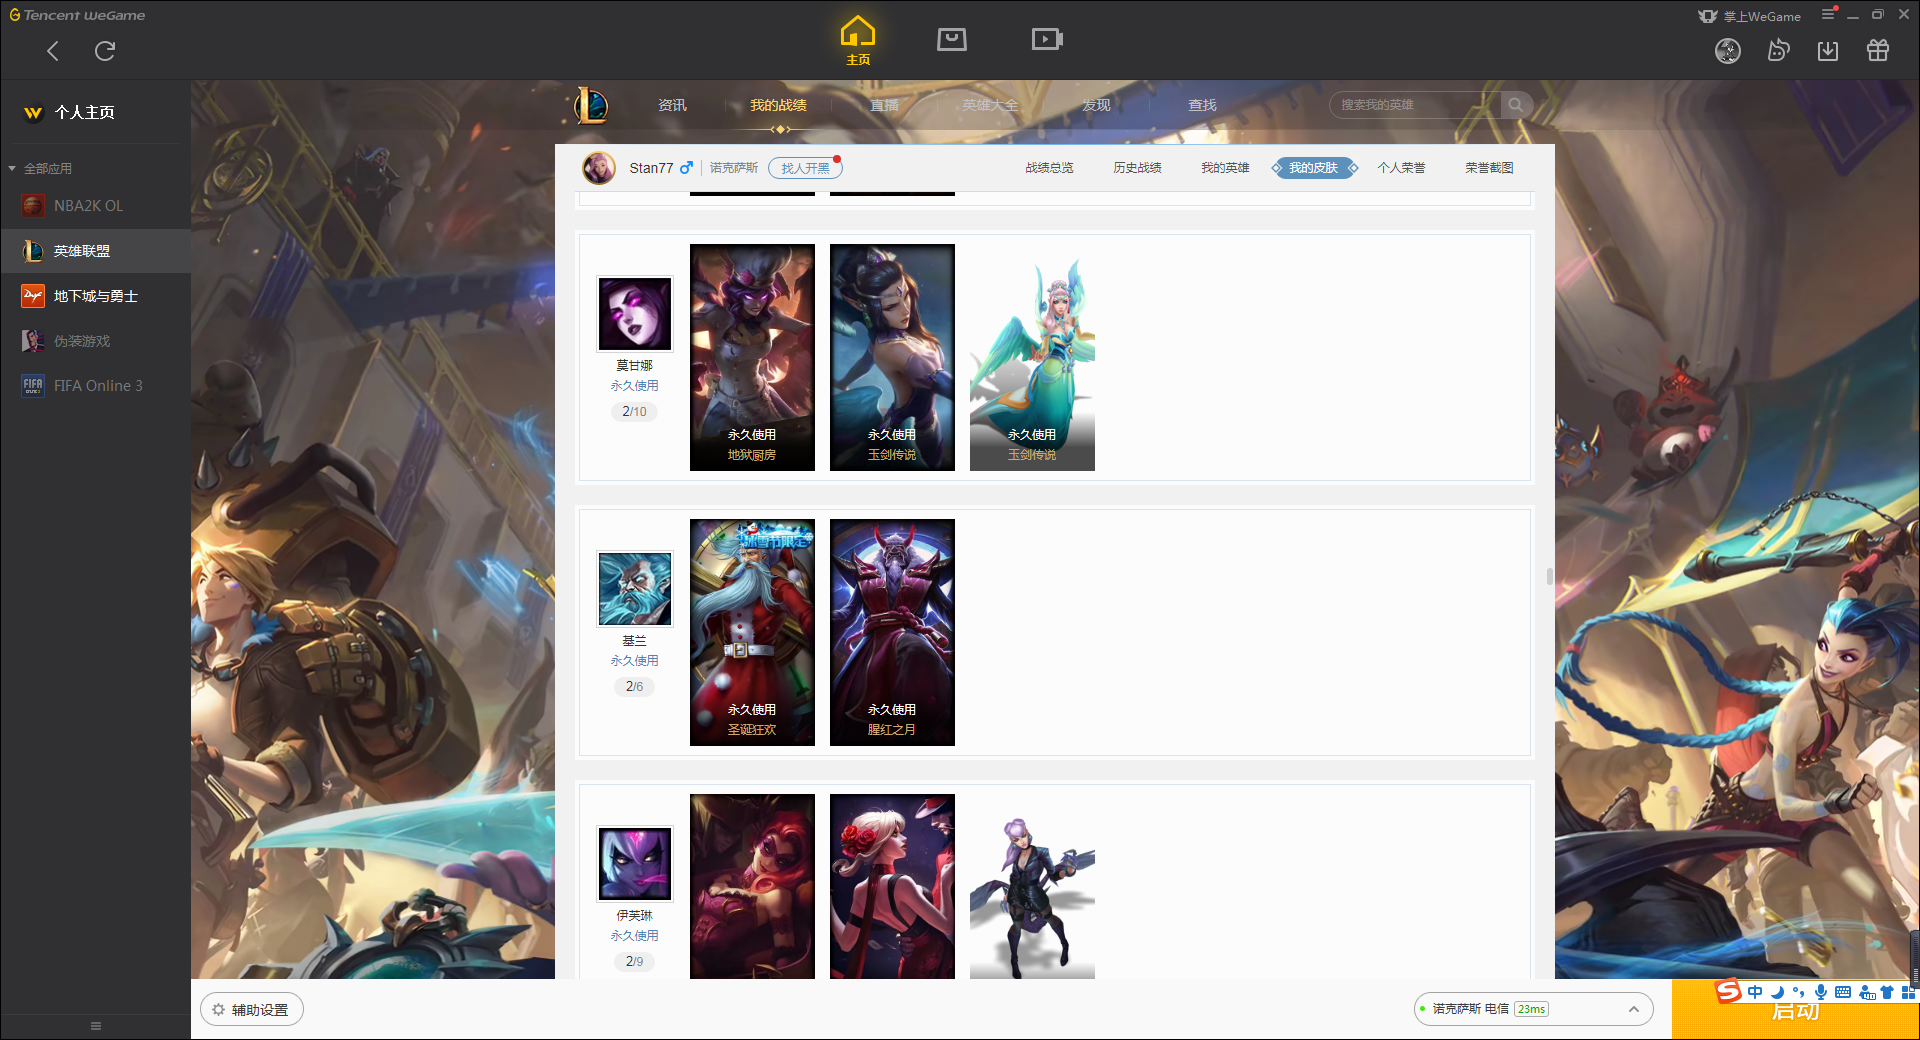Image resolution: width=1920 pixels, height=1040 pixels.
Task: Click the 掌上WeGame mobile link
Action: click(1749, 16)
